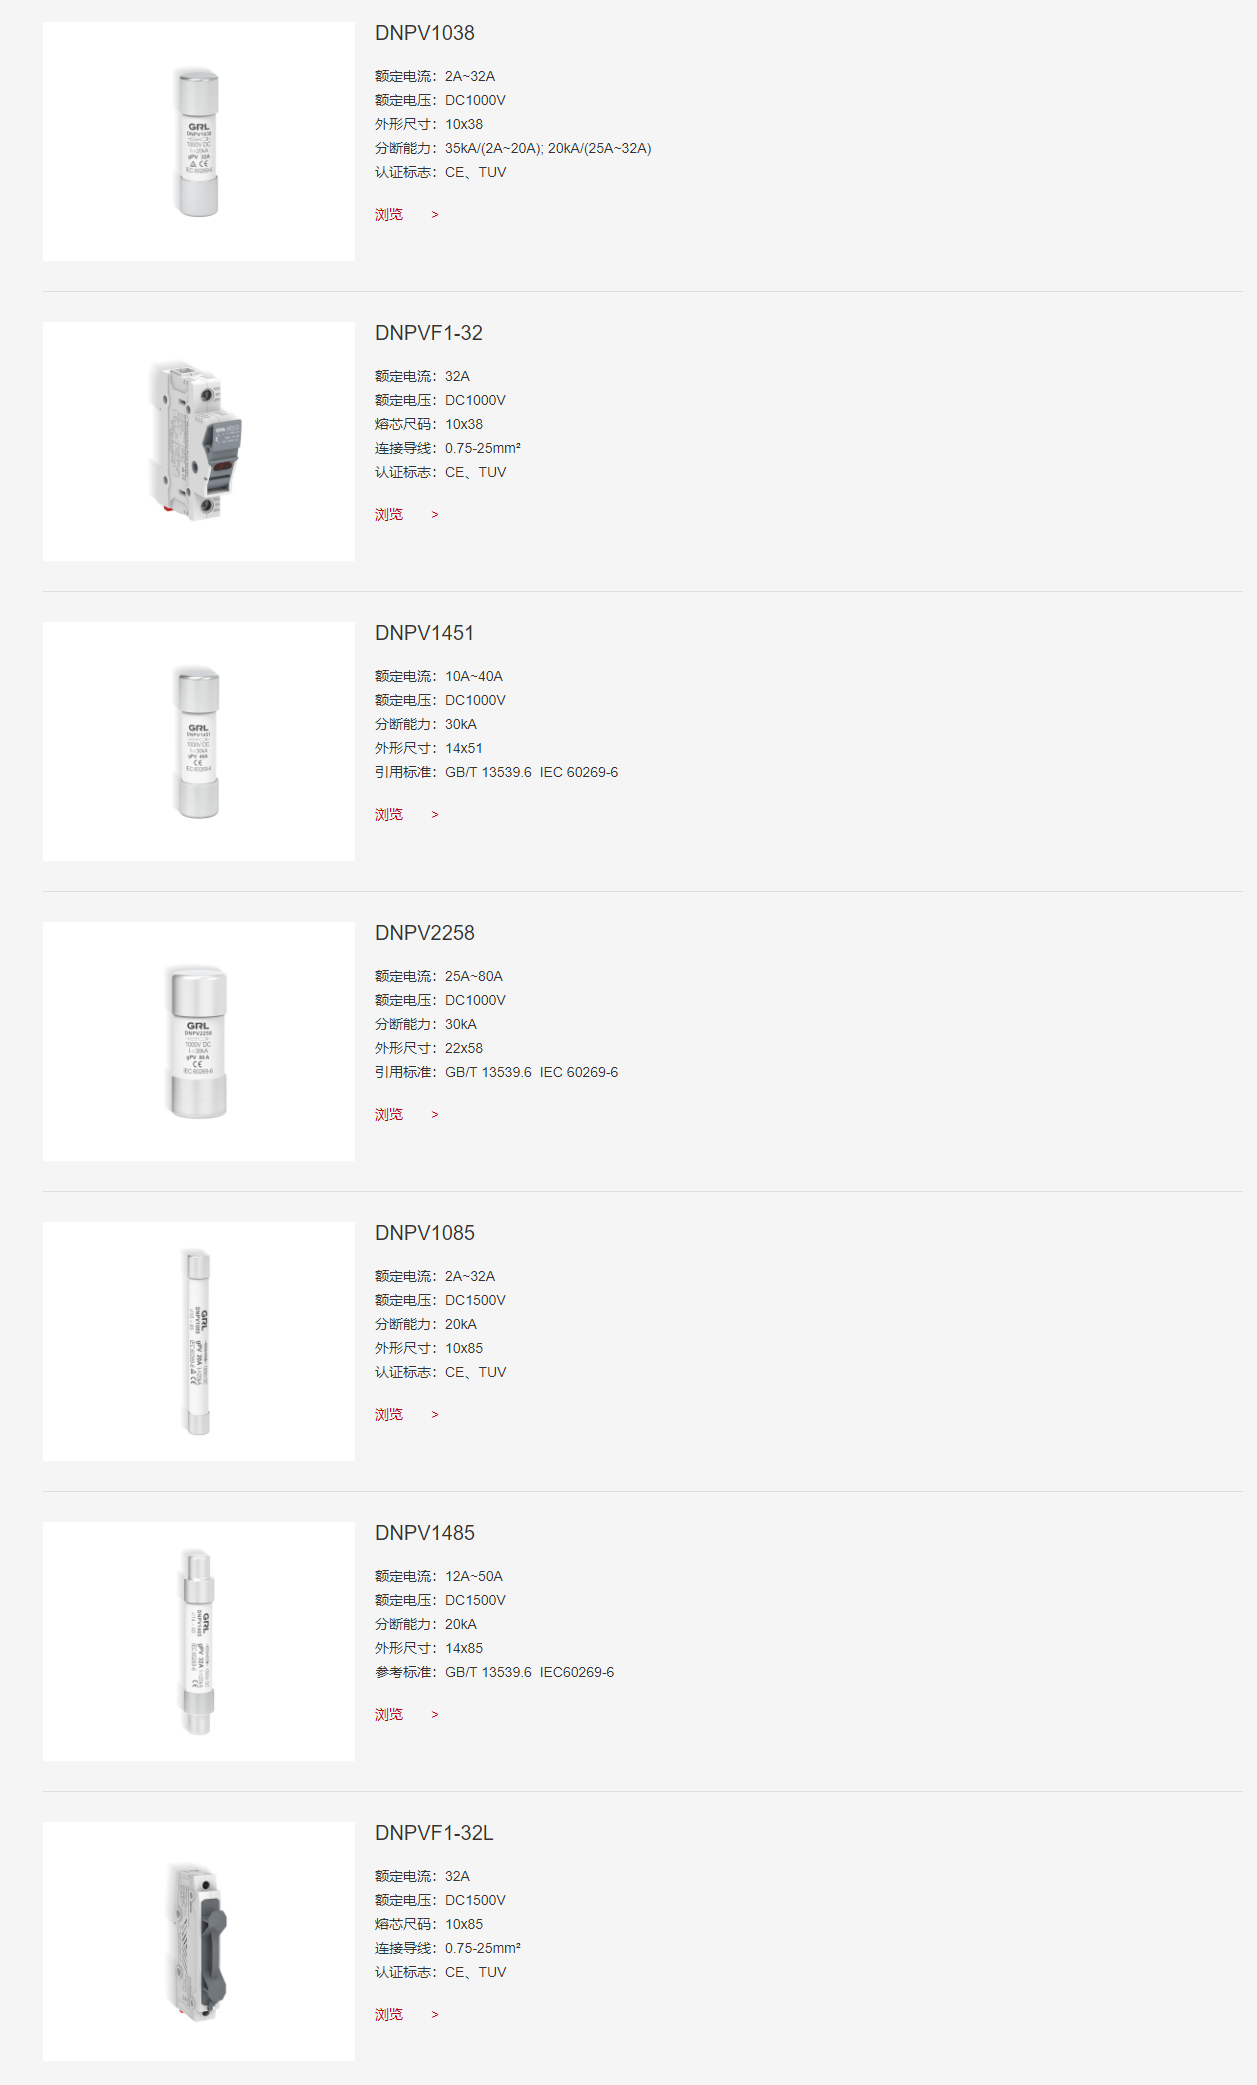Open the 浏览 link for DNPV1451

tap(389, 815)
